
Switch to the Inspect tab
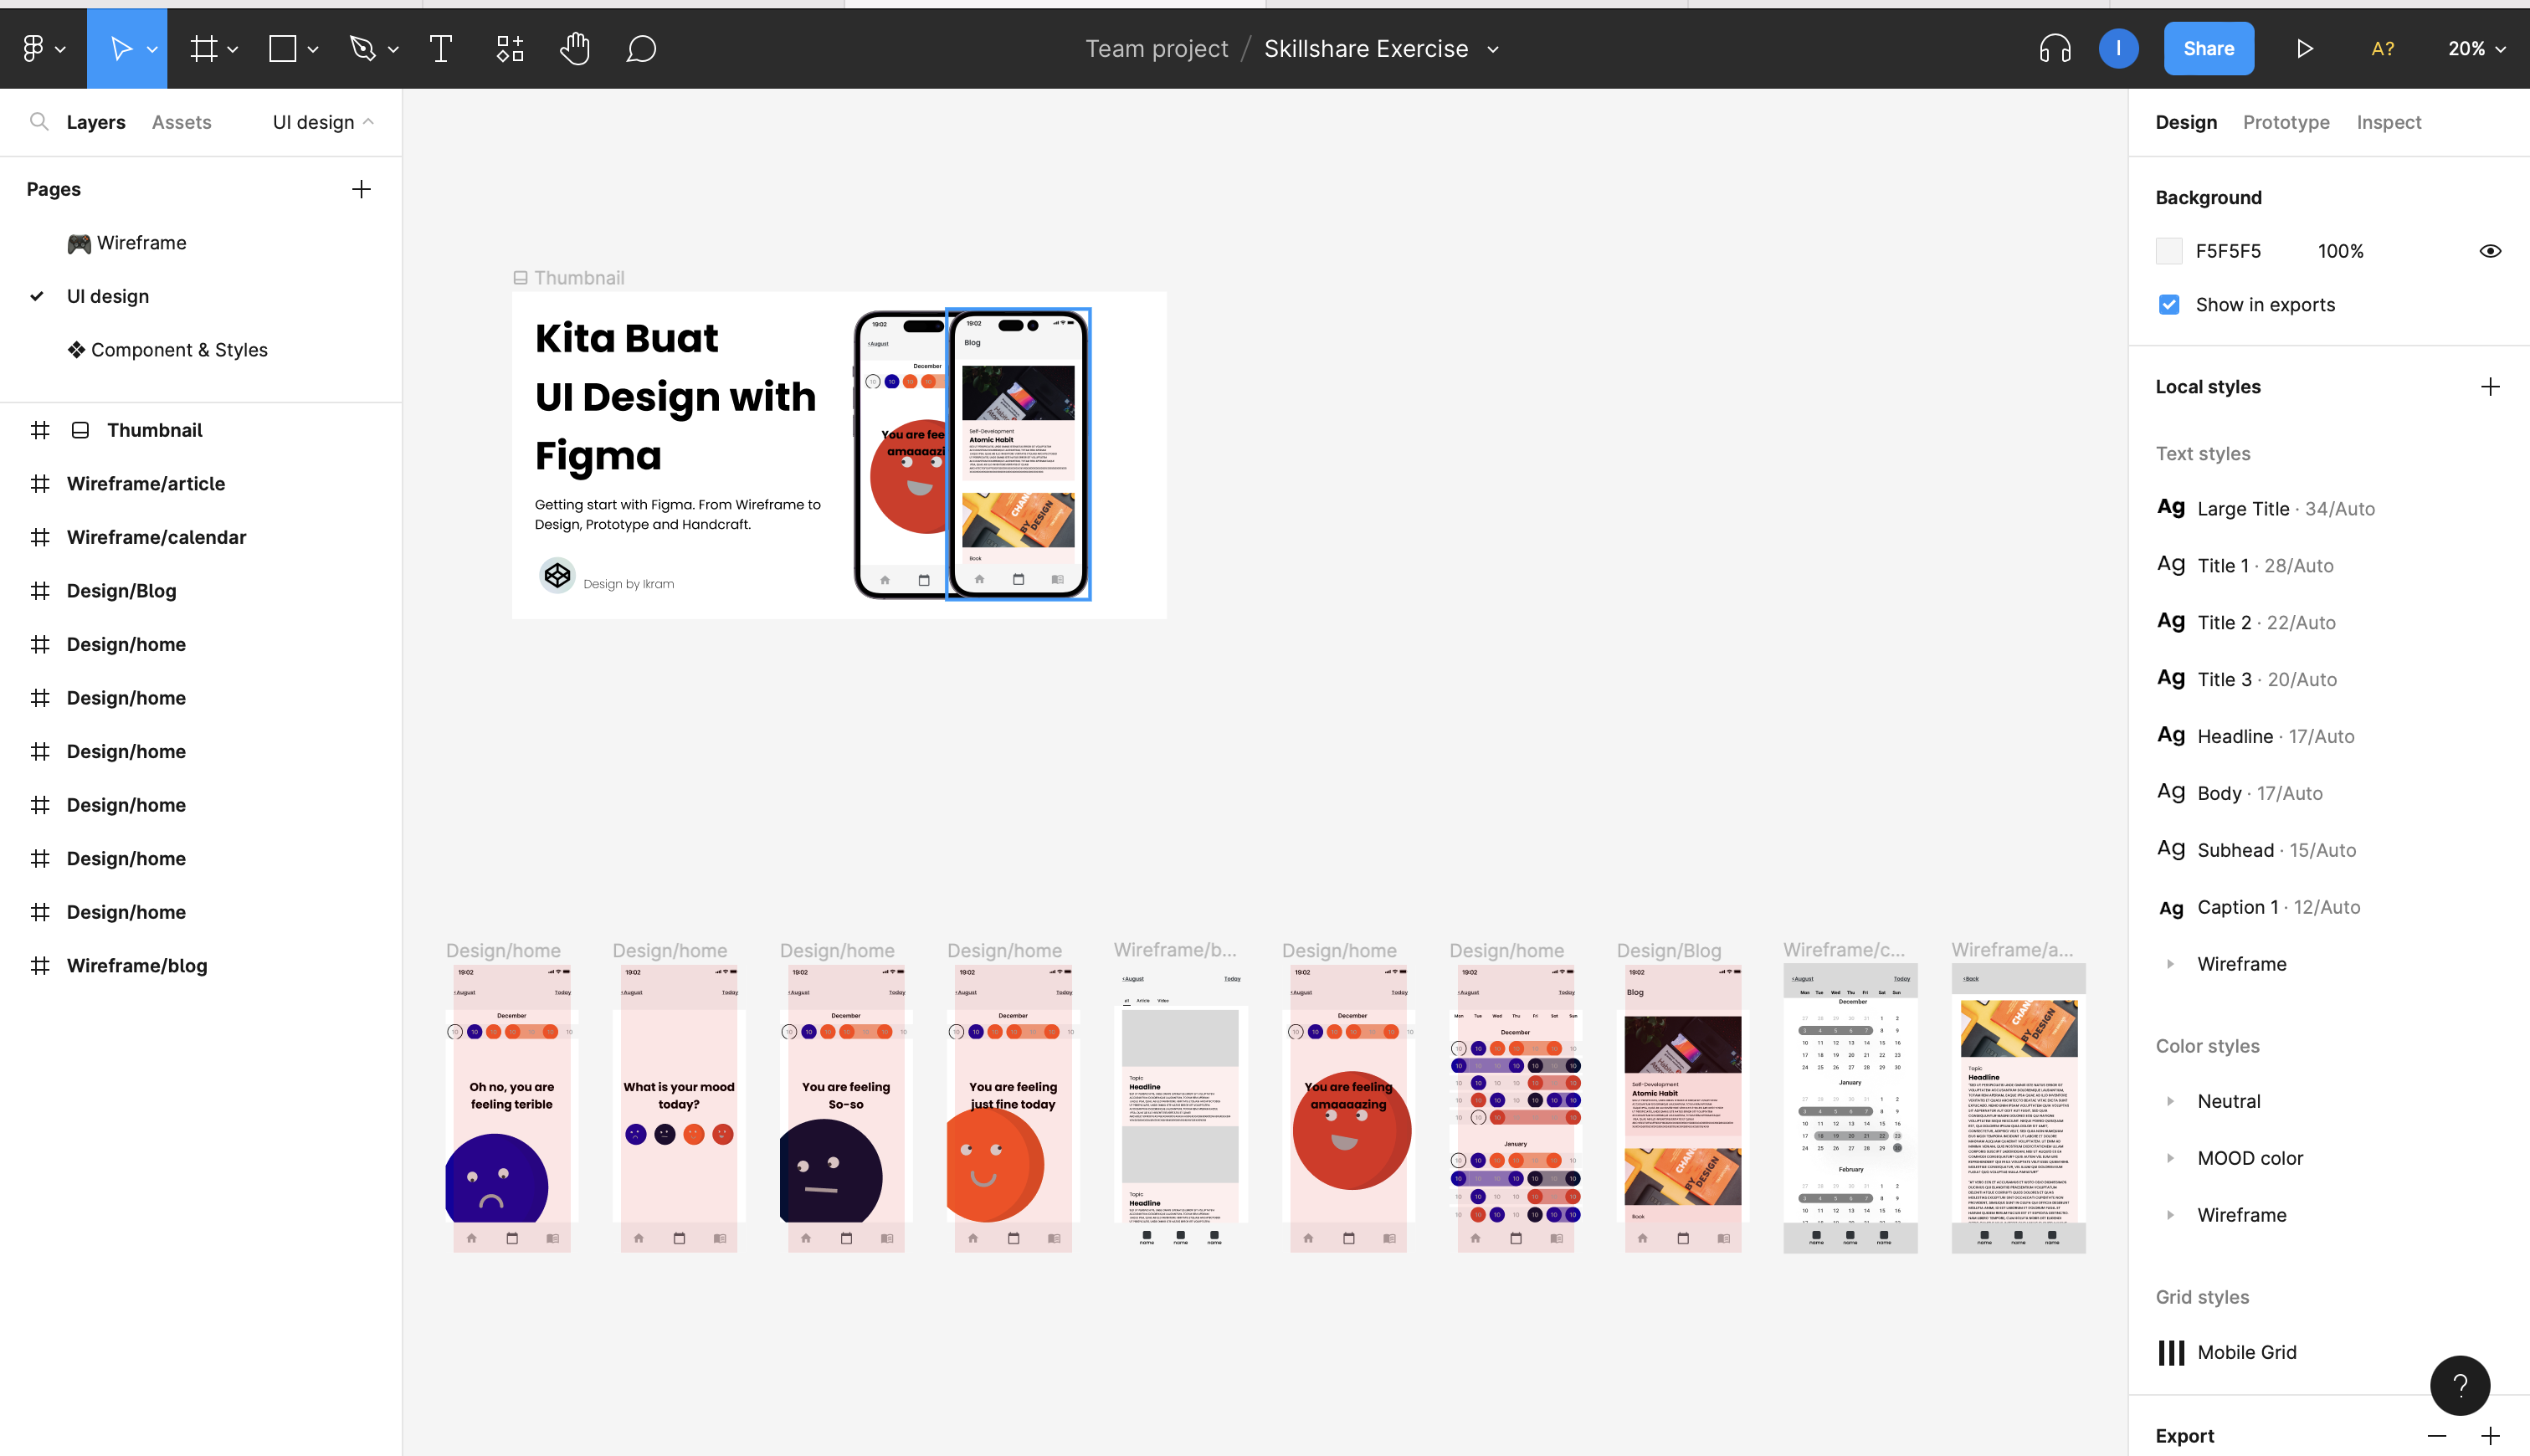pos(2389,122)
